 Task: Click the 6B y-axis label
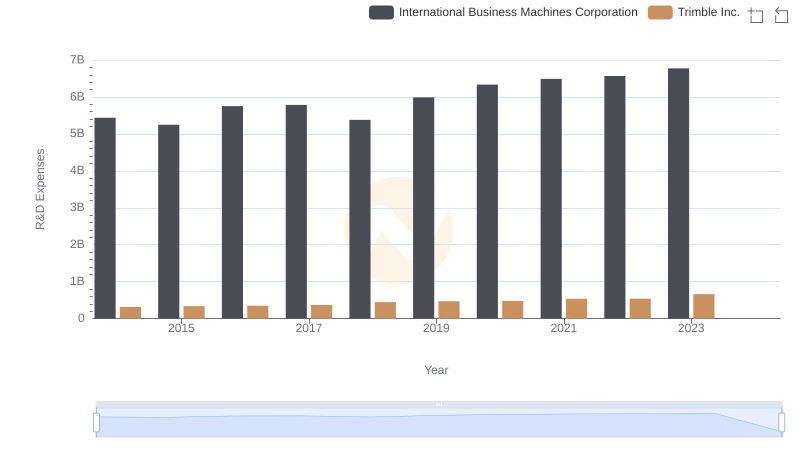click(77, 97)
